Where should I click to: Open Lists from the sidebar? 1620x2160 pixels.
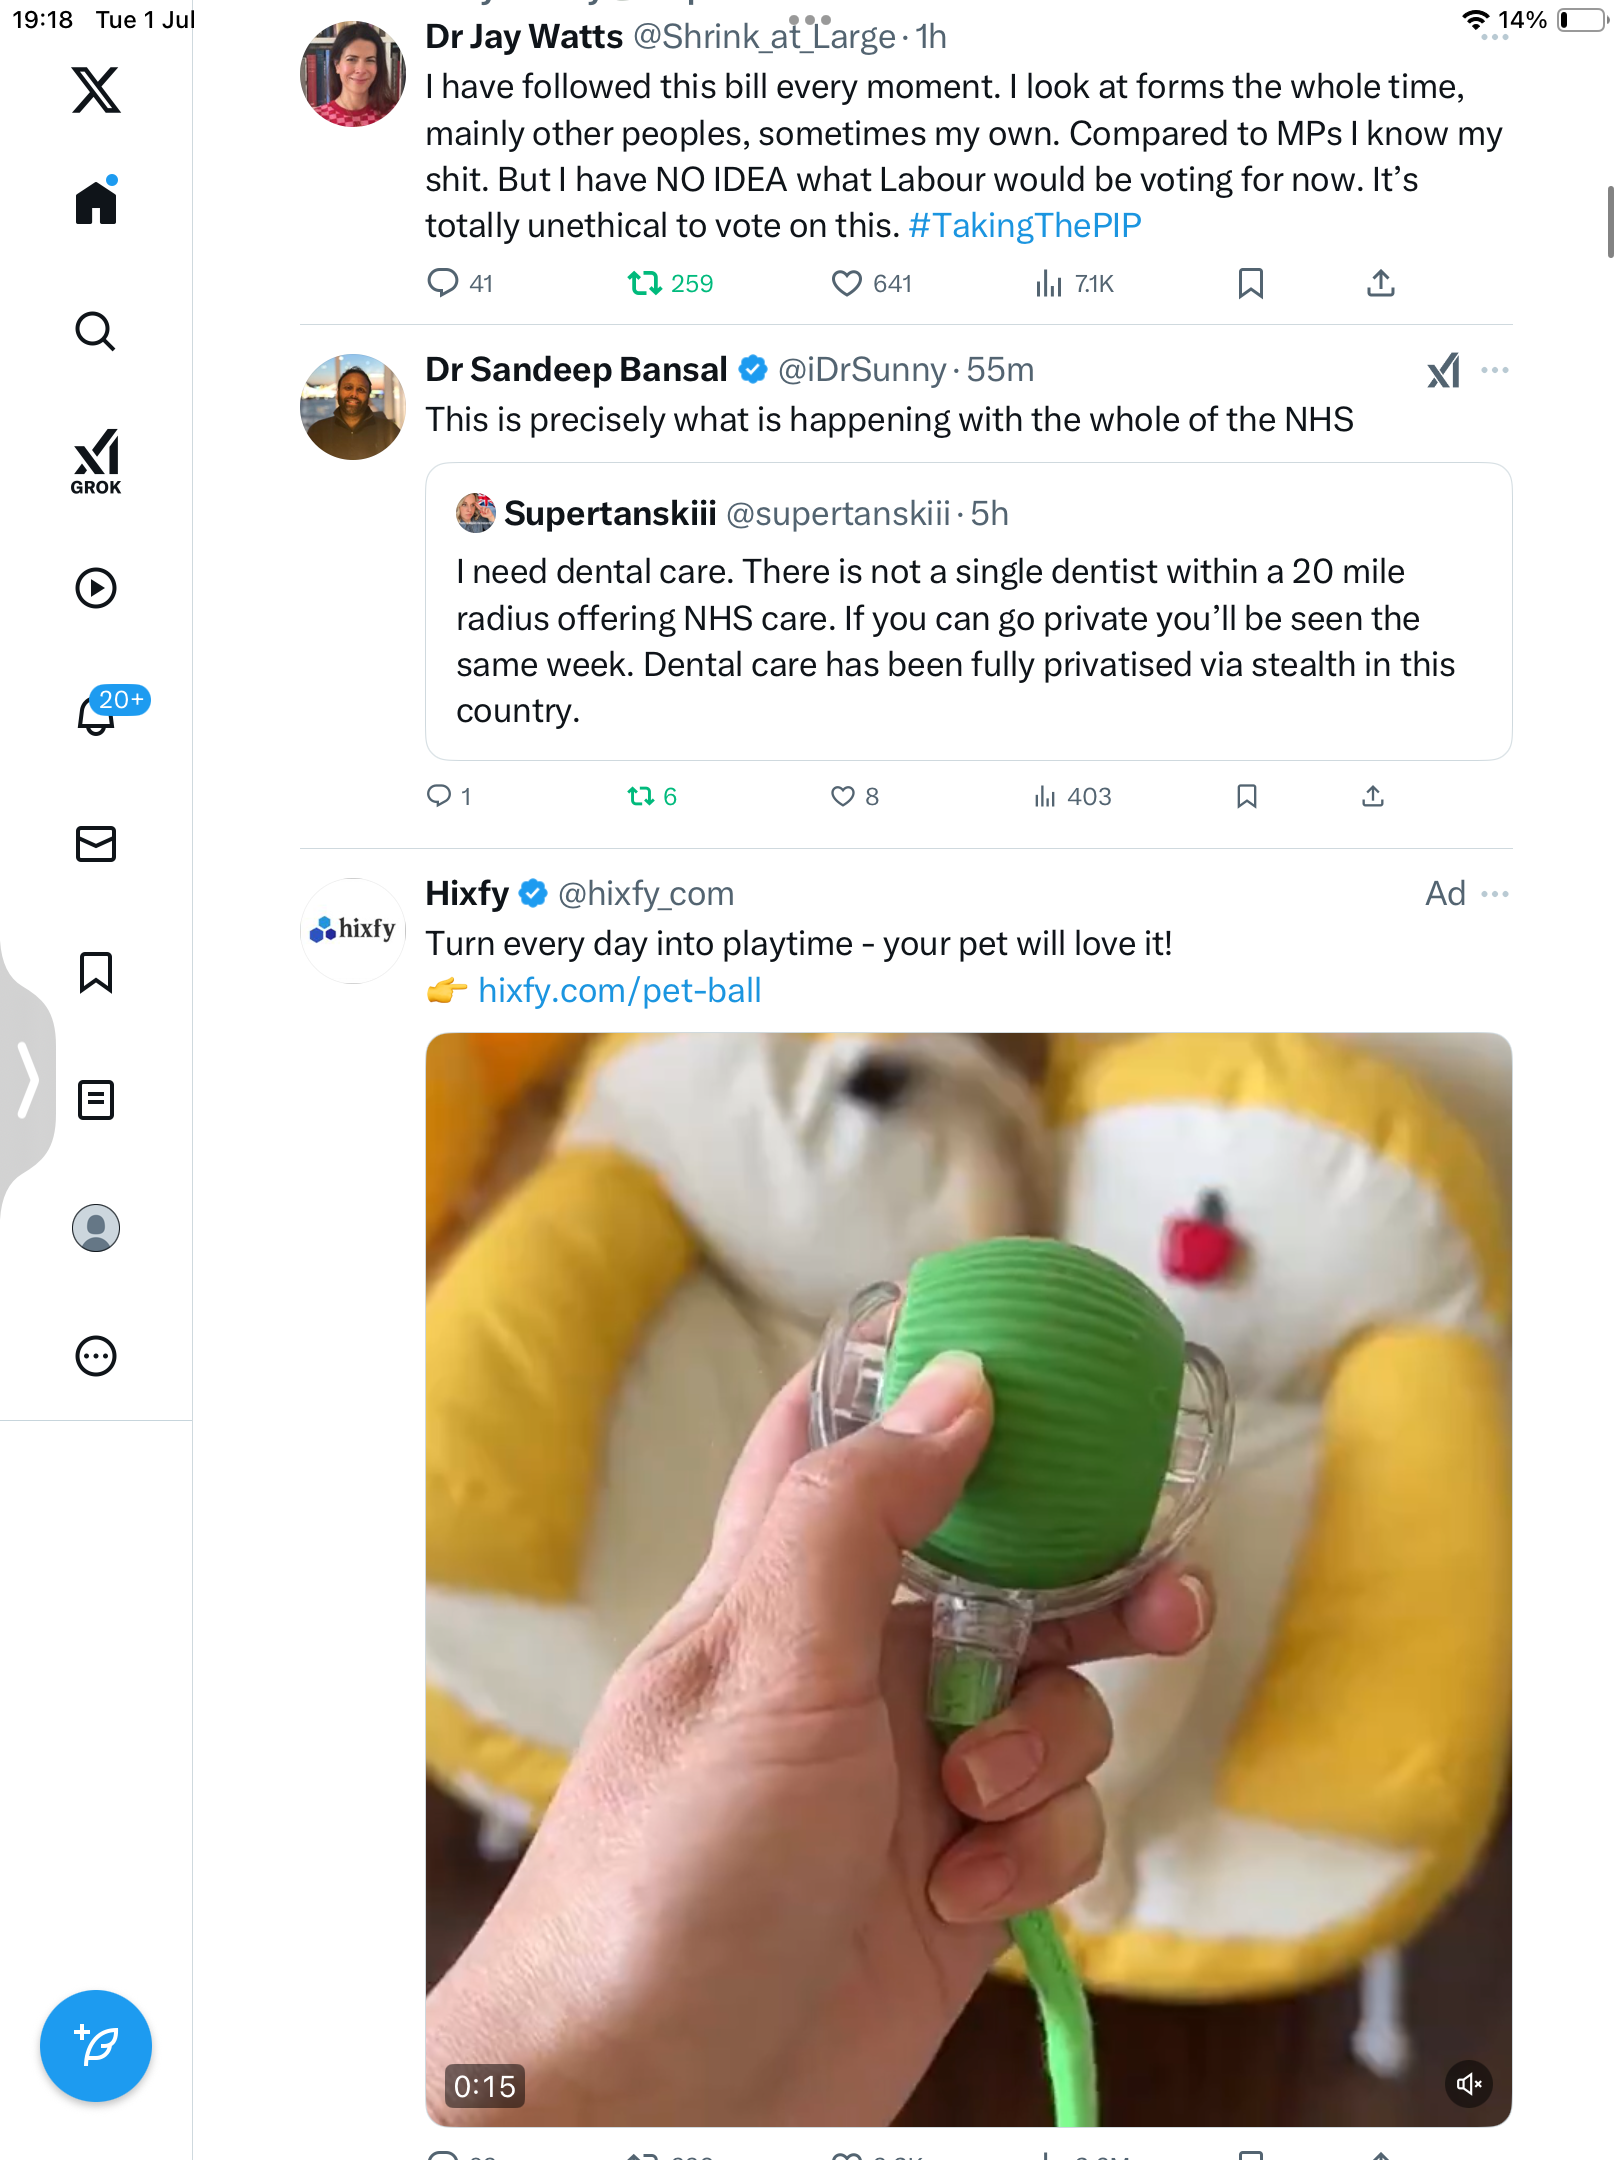(x=96, y=1100)
